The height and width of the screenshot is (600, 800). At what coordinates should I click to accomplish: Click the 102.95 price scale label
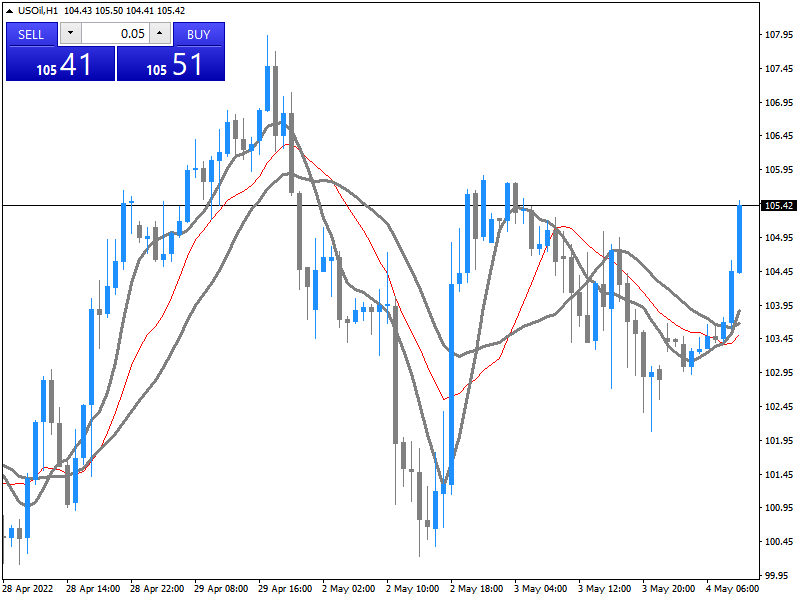point(777,373)
